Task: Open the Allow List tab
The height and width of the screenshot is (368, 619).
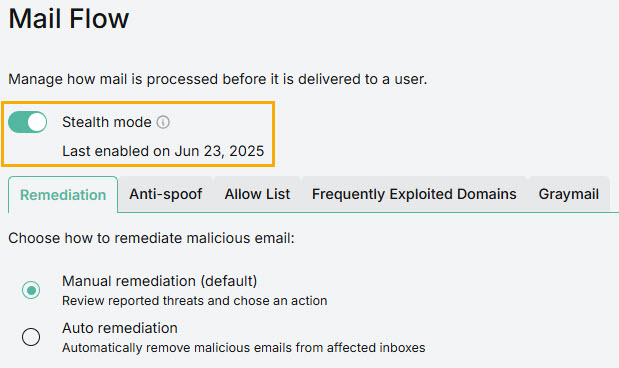Action: (x=257, y=194)
